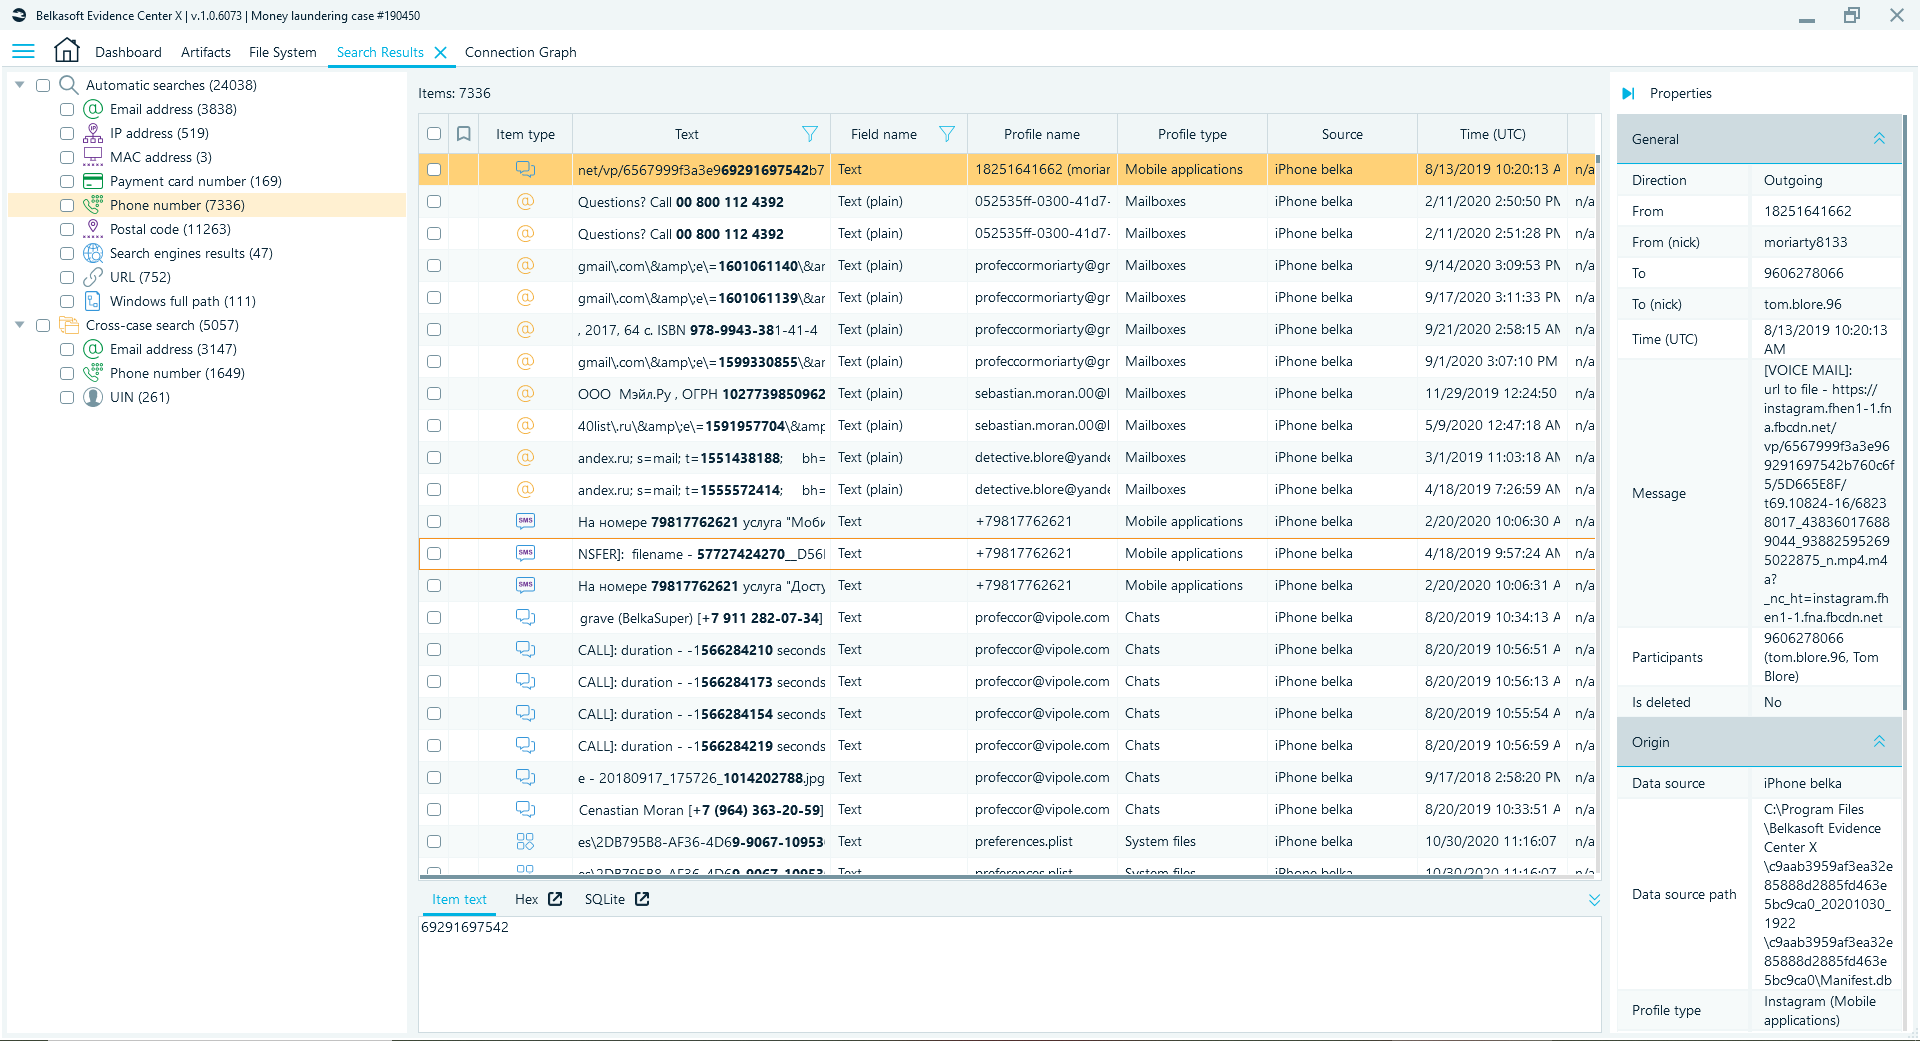The height and width of the screenshot is (1041, 1920).
Task: Click the Search engines results globe icon
Action: pos(93,253)
